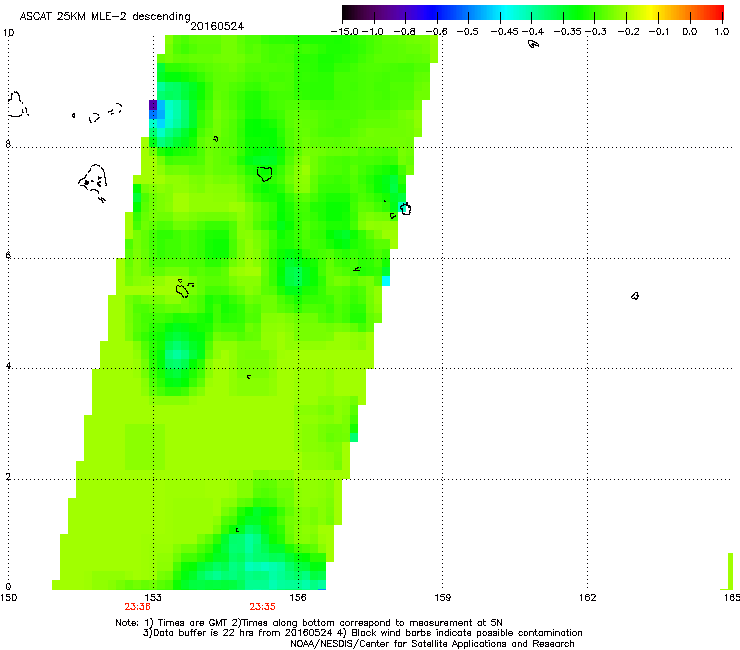Select the -0.8 color scale label

(405, 32)
